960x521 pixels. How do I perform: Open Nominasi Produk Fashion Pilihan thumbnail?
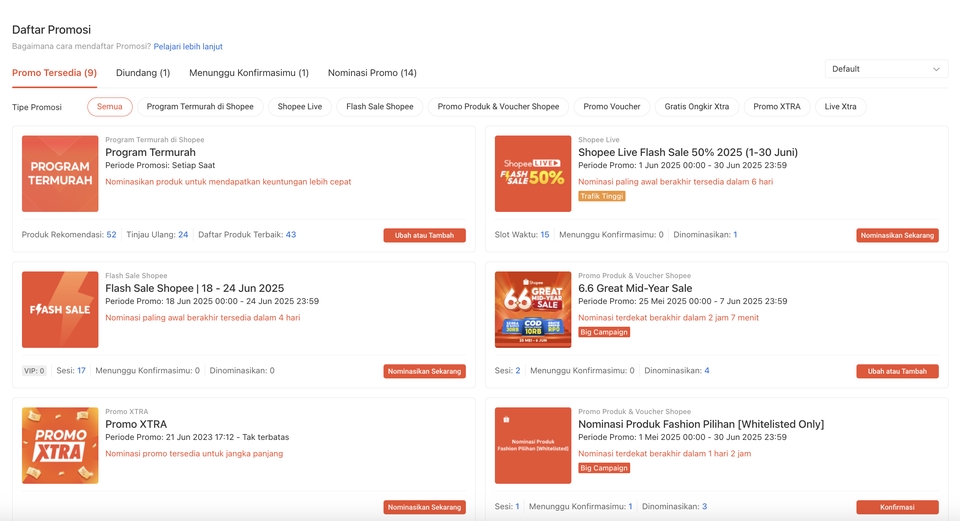[x=533, y=446]
